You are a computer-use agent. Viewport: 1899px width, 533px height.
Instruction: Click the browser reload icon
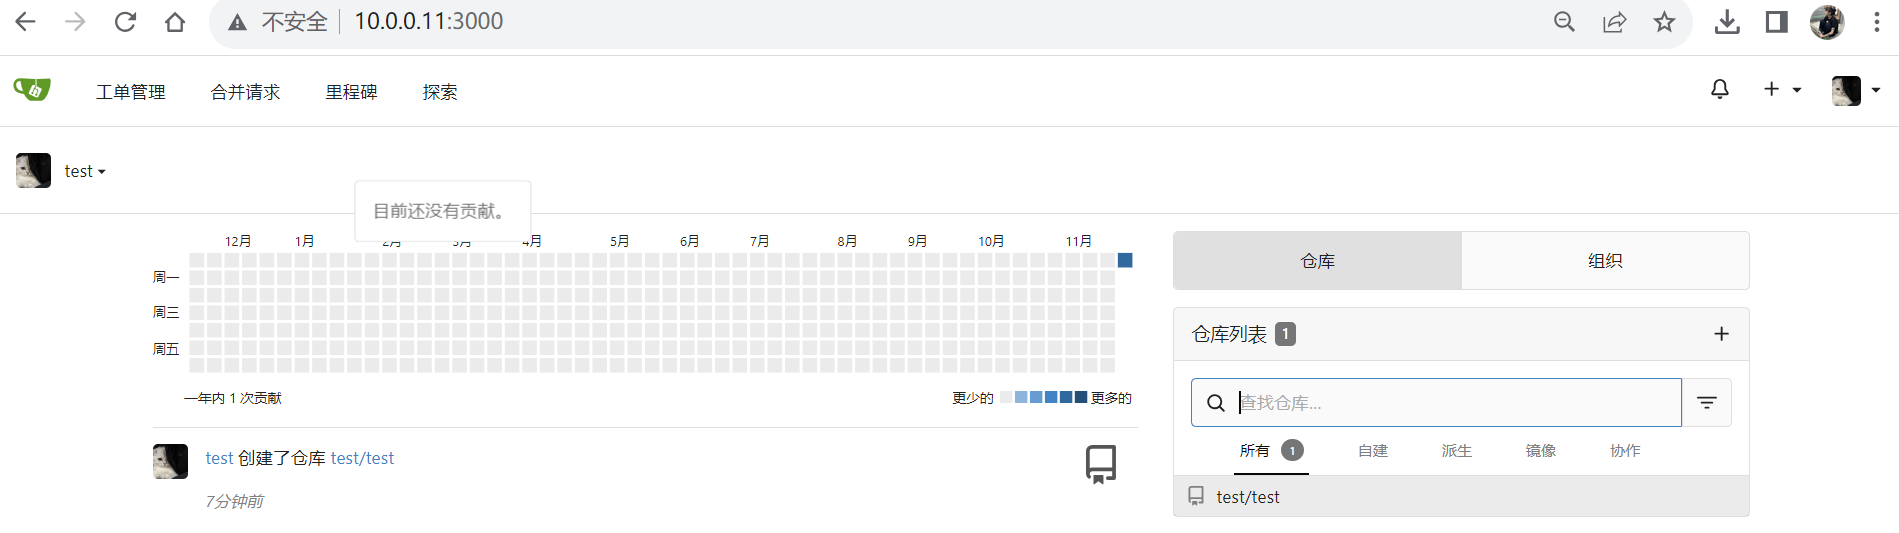coord(125,22)
